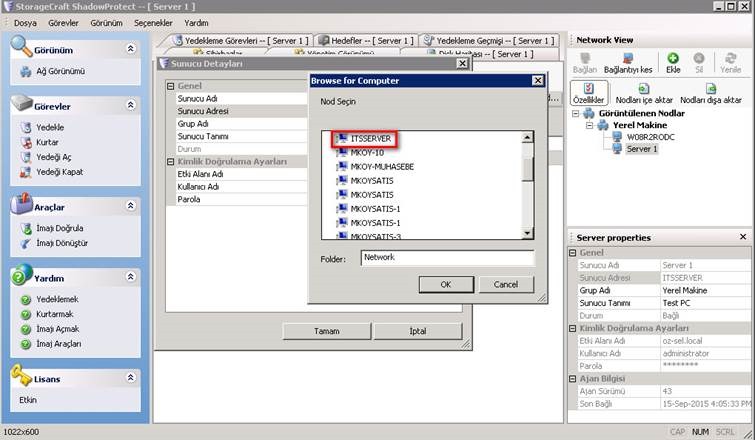Collapse the Yardım sidebar section
This screenshot has height=440, width=755.
tap(130, 277)
